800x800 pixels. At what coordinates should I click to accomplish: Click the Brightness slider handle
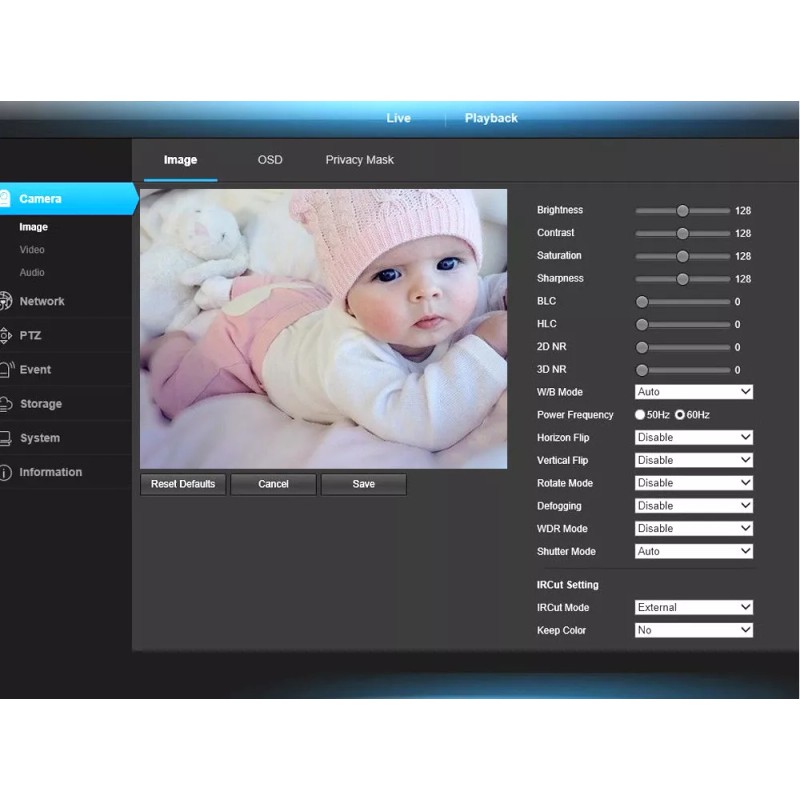tap(682, 211)
